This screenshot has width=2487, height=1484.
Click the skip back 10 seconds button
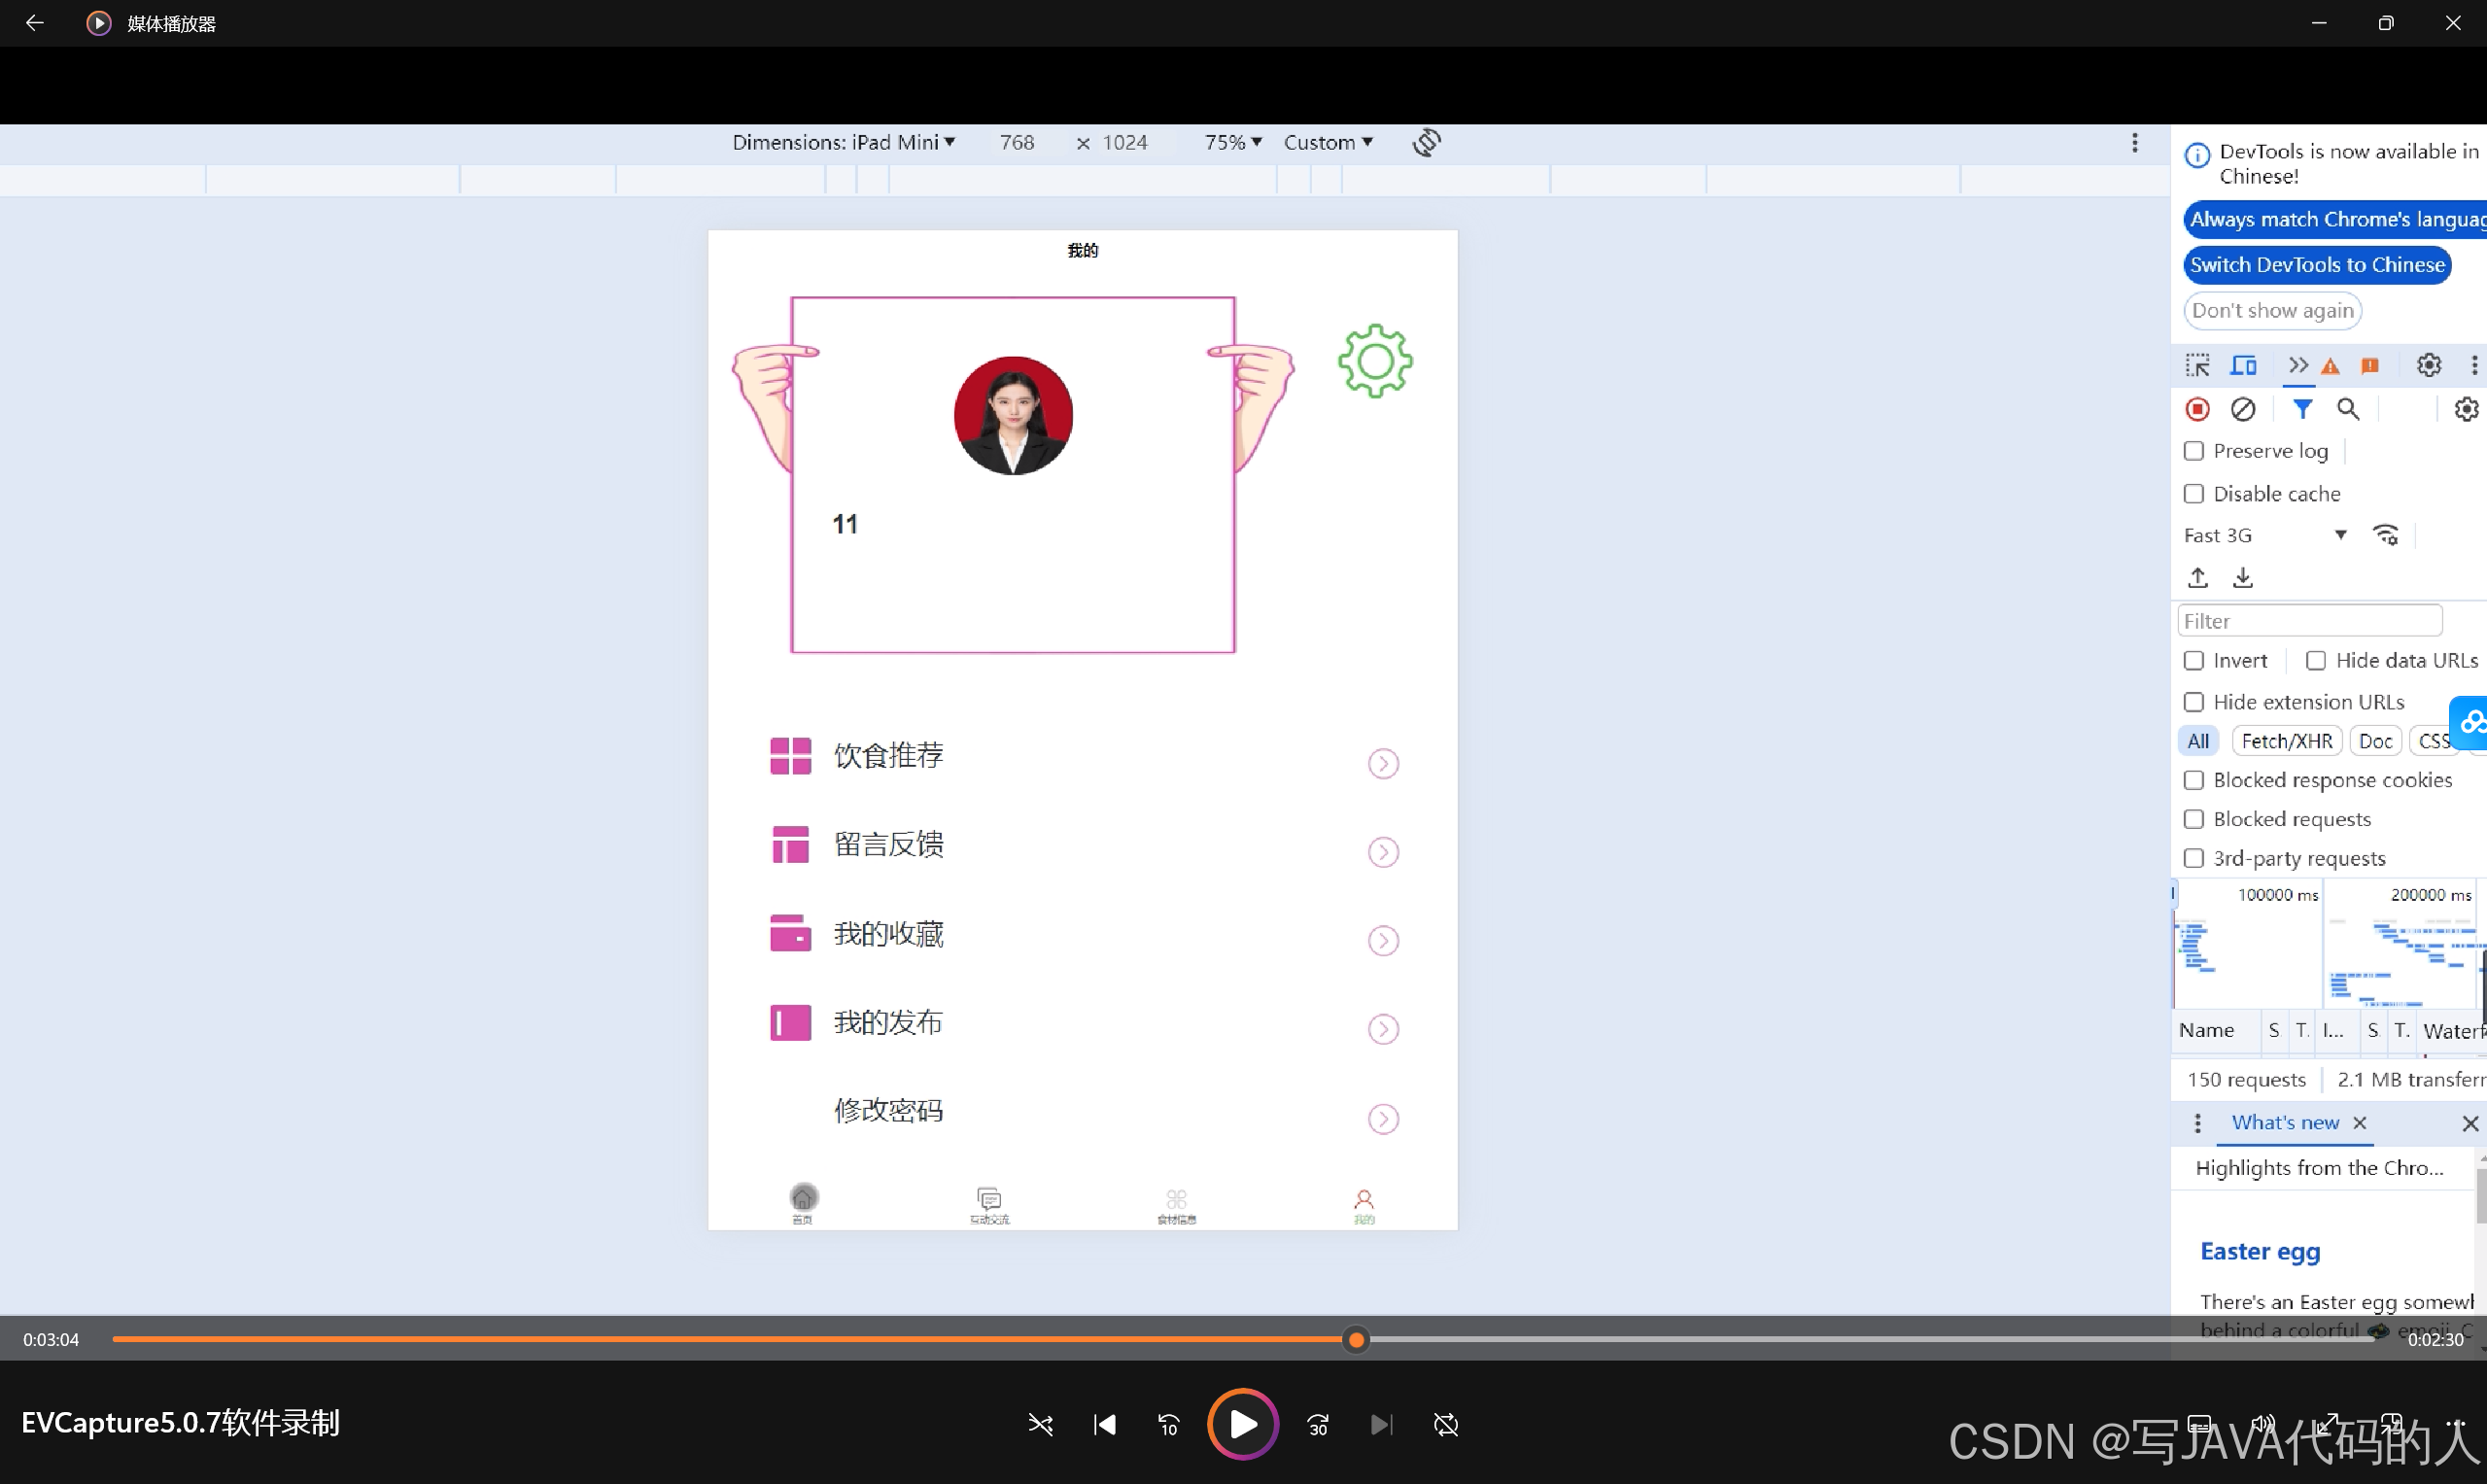click(1168, 1424)
